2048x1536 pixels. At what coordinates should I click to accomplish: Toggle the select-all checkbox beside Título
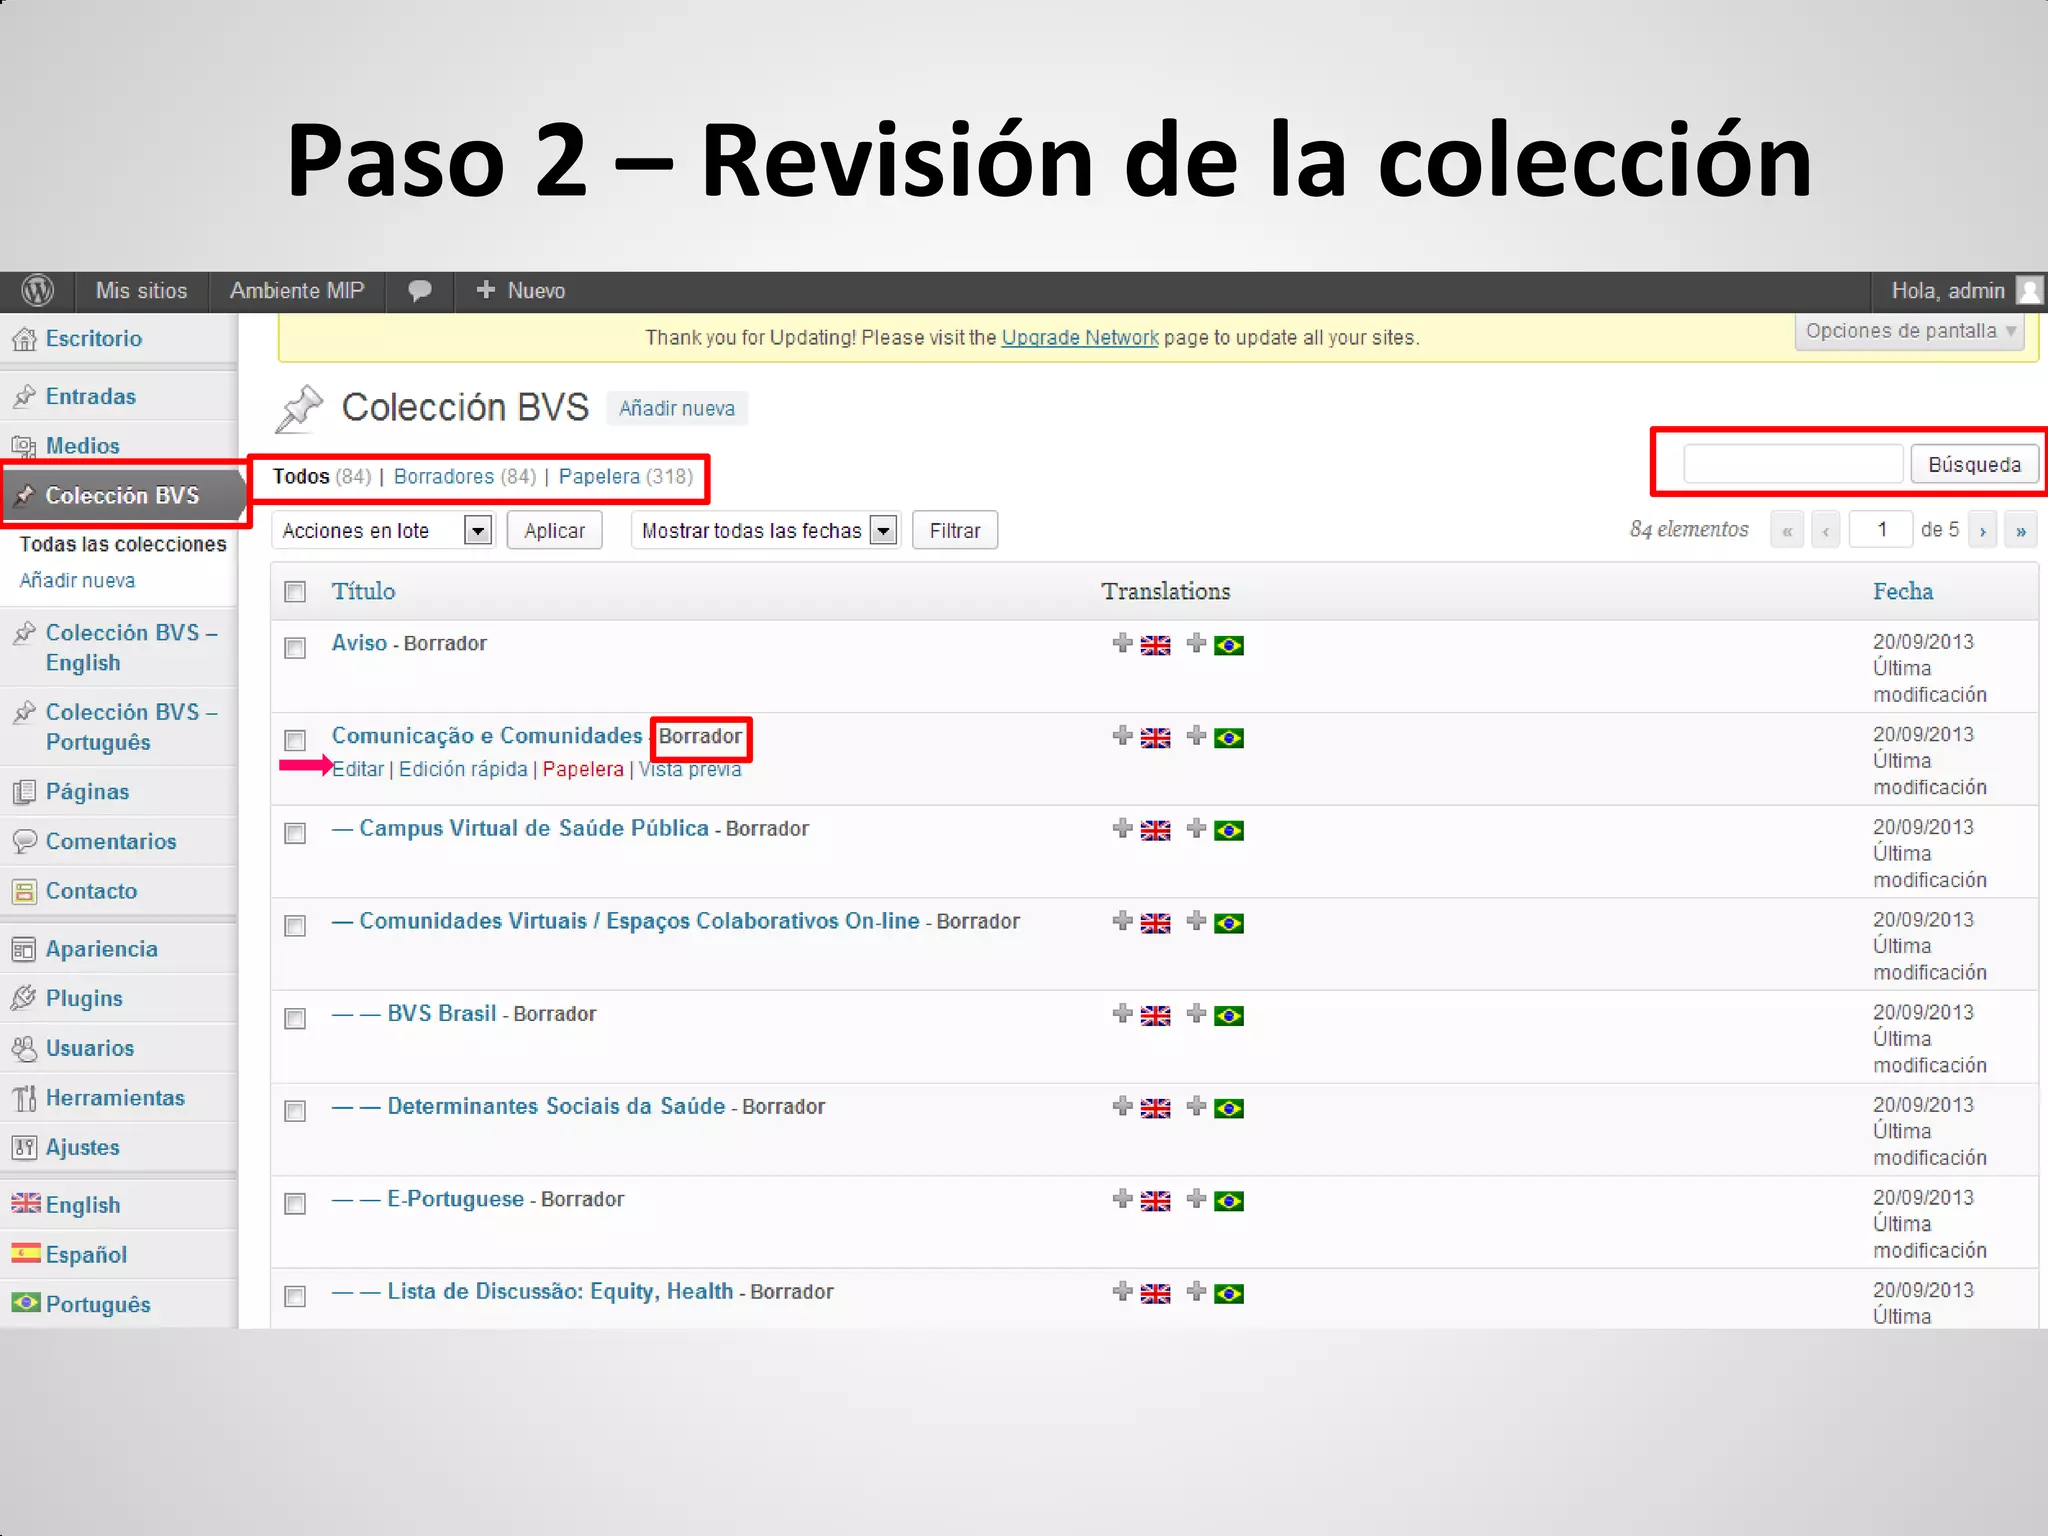pyautogui.click(x=295, y=592)
